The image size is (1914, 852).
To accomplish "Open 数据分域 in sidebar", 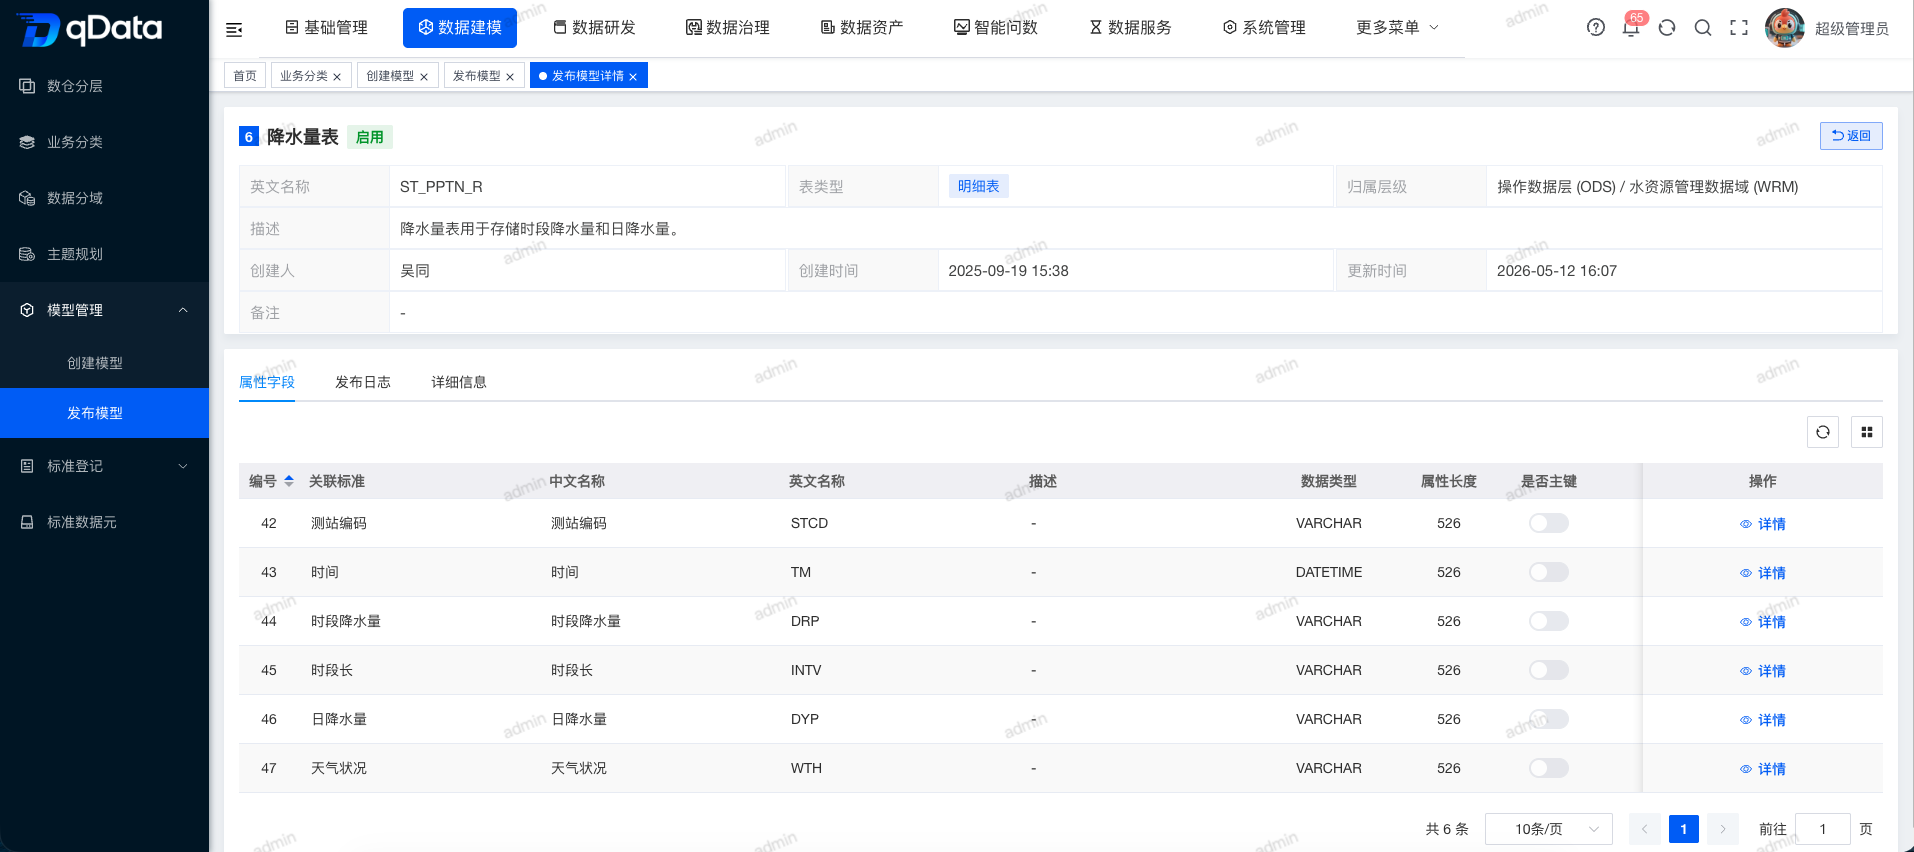I will point(104,198).
